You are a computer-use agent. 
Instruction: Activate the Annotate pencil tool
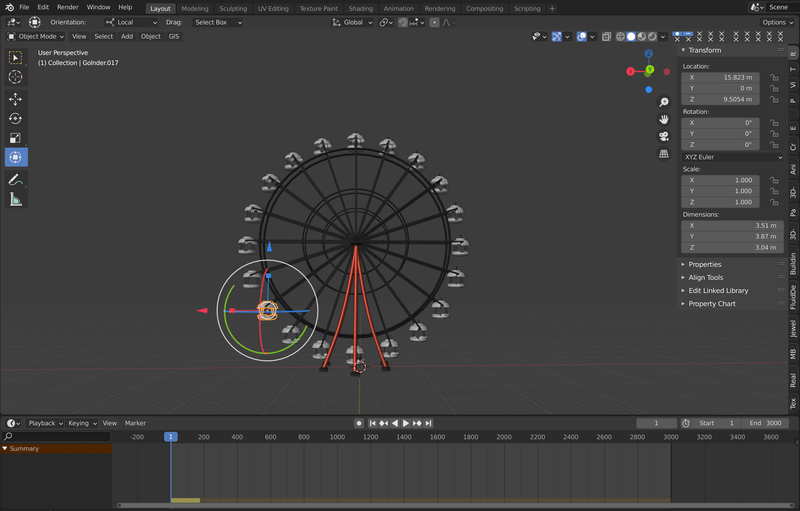(x=15, y=180)
